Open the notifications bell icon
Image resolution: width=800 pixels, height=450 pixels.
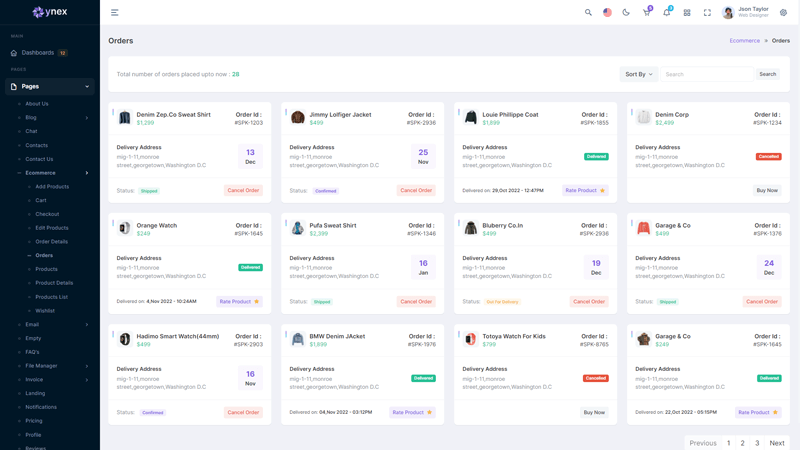click(x=667, y=13)
